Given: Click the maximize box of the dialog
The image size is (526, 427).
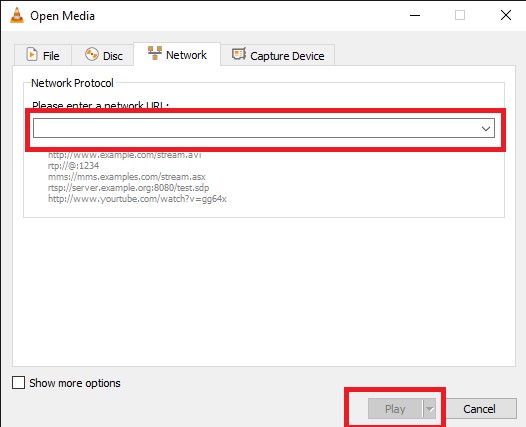Looking at the screenshot, I should coord(460,15).
